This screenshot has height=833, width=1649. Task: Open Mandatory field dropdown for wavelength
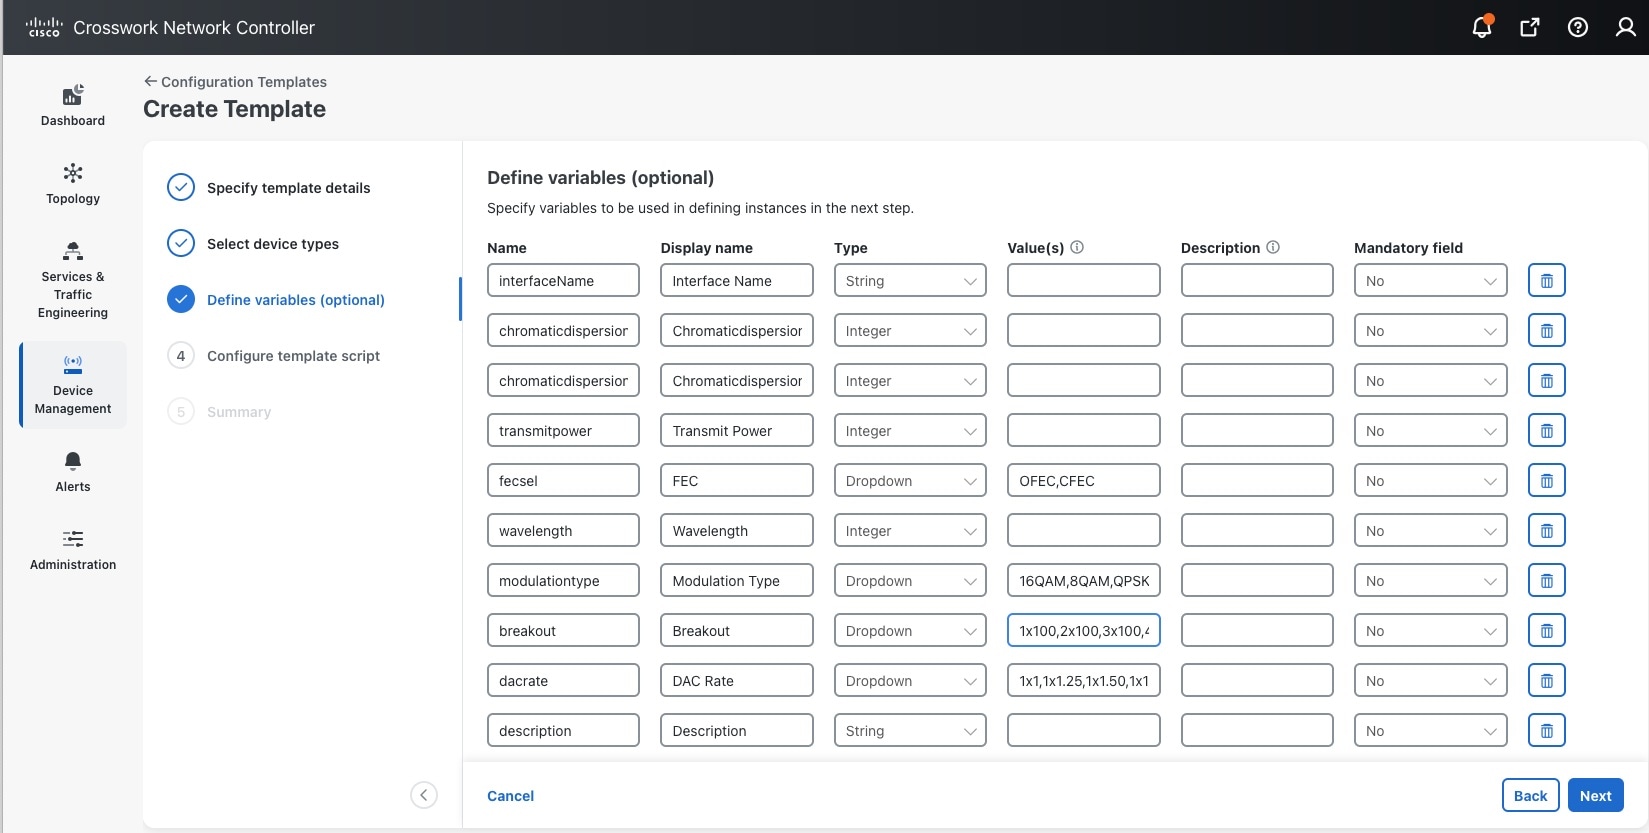coord(1430,530)
